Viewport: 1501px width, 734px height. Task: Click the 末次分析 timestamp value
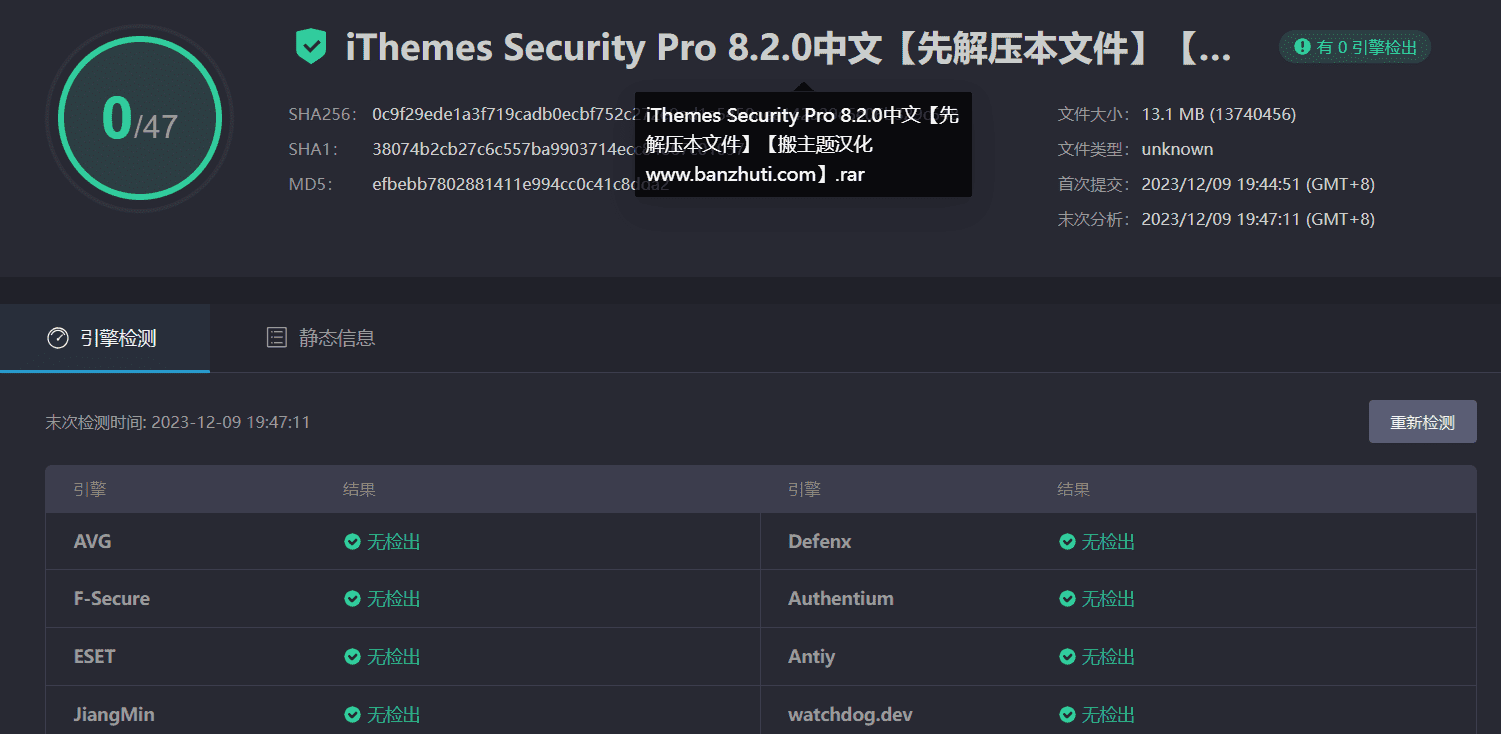(1258, 219)
